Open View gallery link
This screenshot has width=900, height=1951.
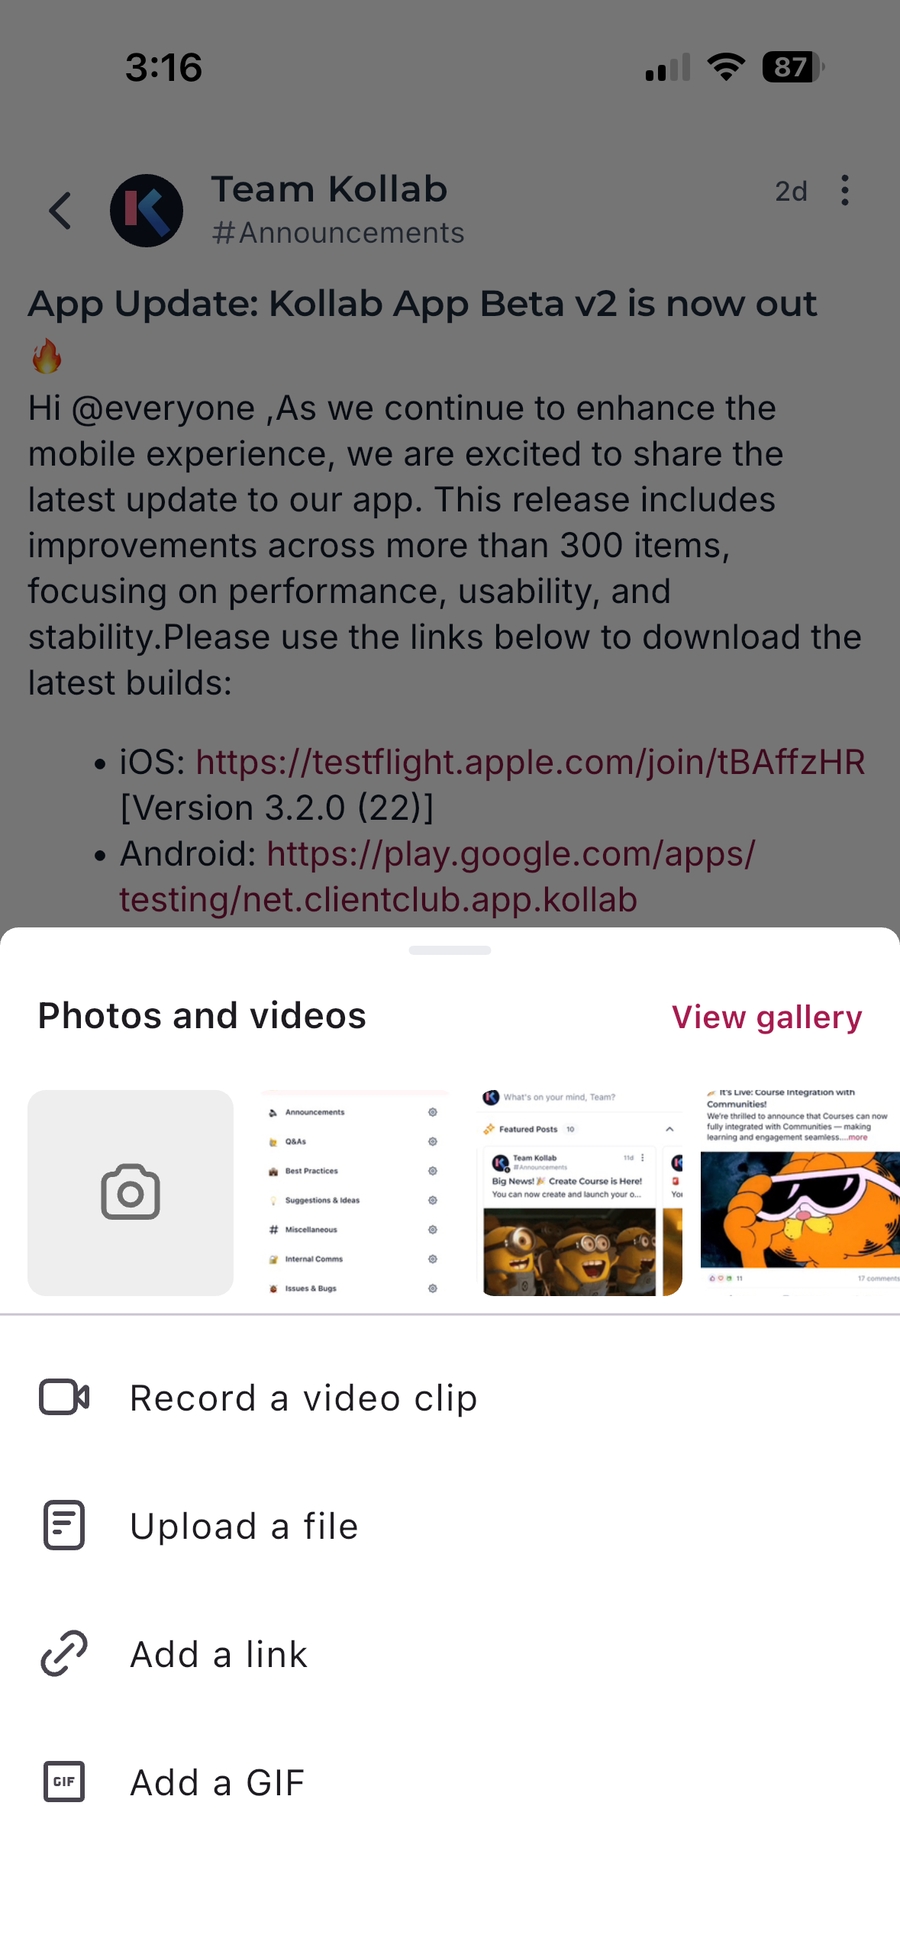[x=766, y=1017]
